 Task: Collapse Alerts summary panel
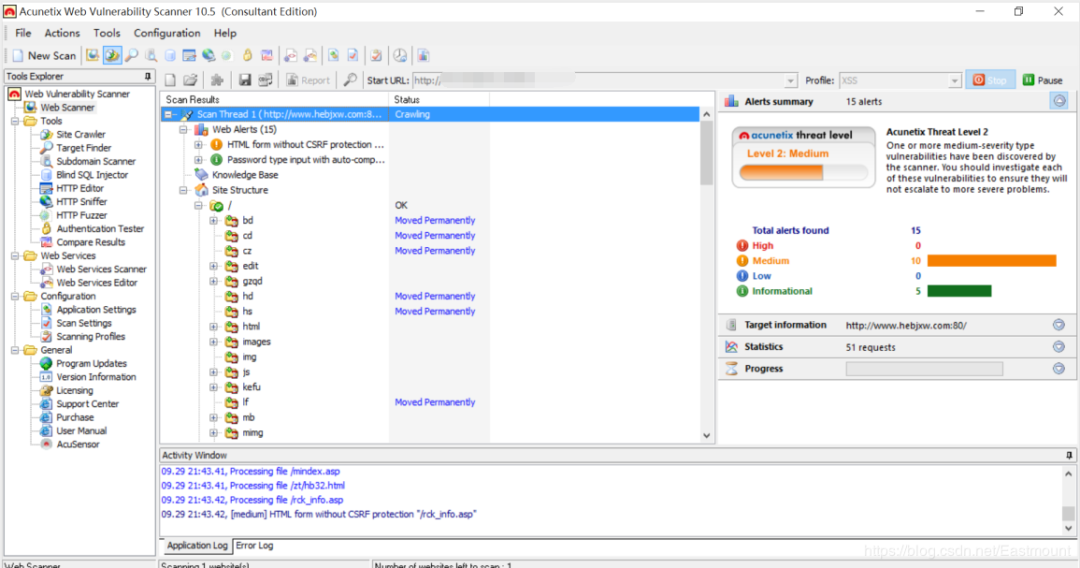[x=1059, y=101]
